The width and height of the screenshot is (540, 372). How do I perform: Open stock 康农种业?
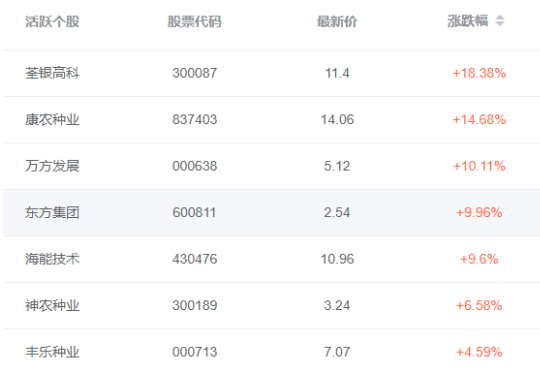click(x=52, y=120)
